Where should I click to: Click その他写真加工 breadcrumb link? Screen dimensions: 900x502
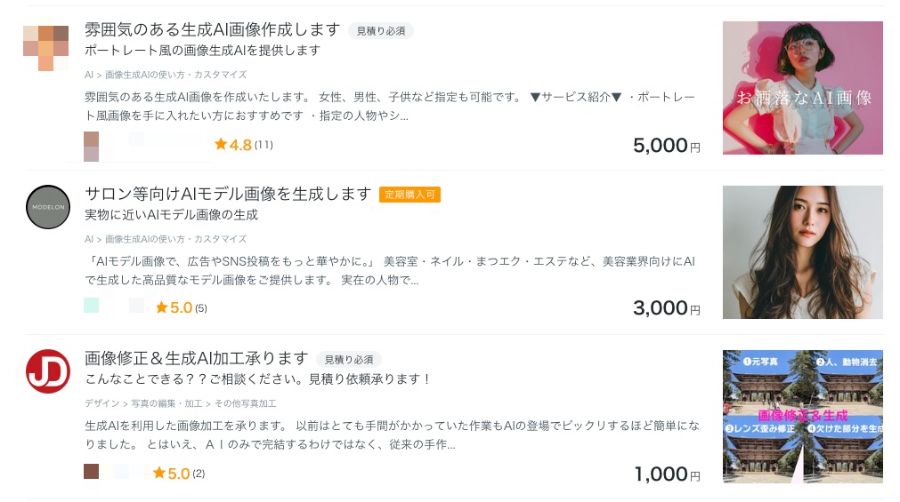[x=246, y=403]
